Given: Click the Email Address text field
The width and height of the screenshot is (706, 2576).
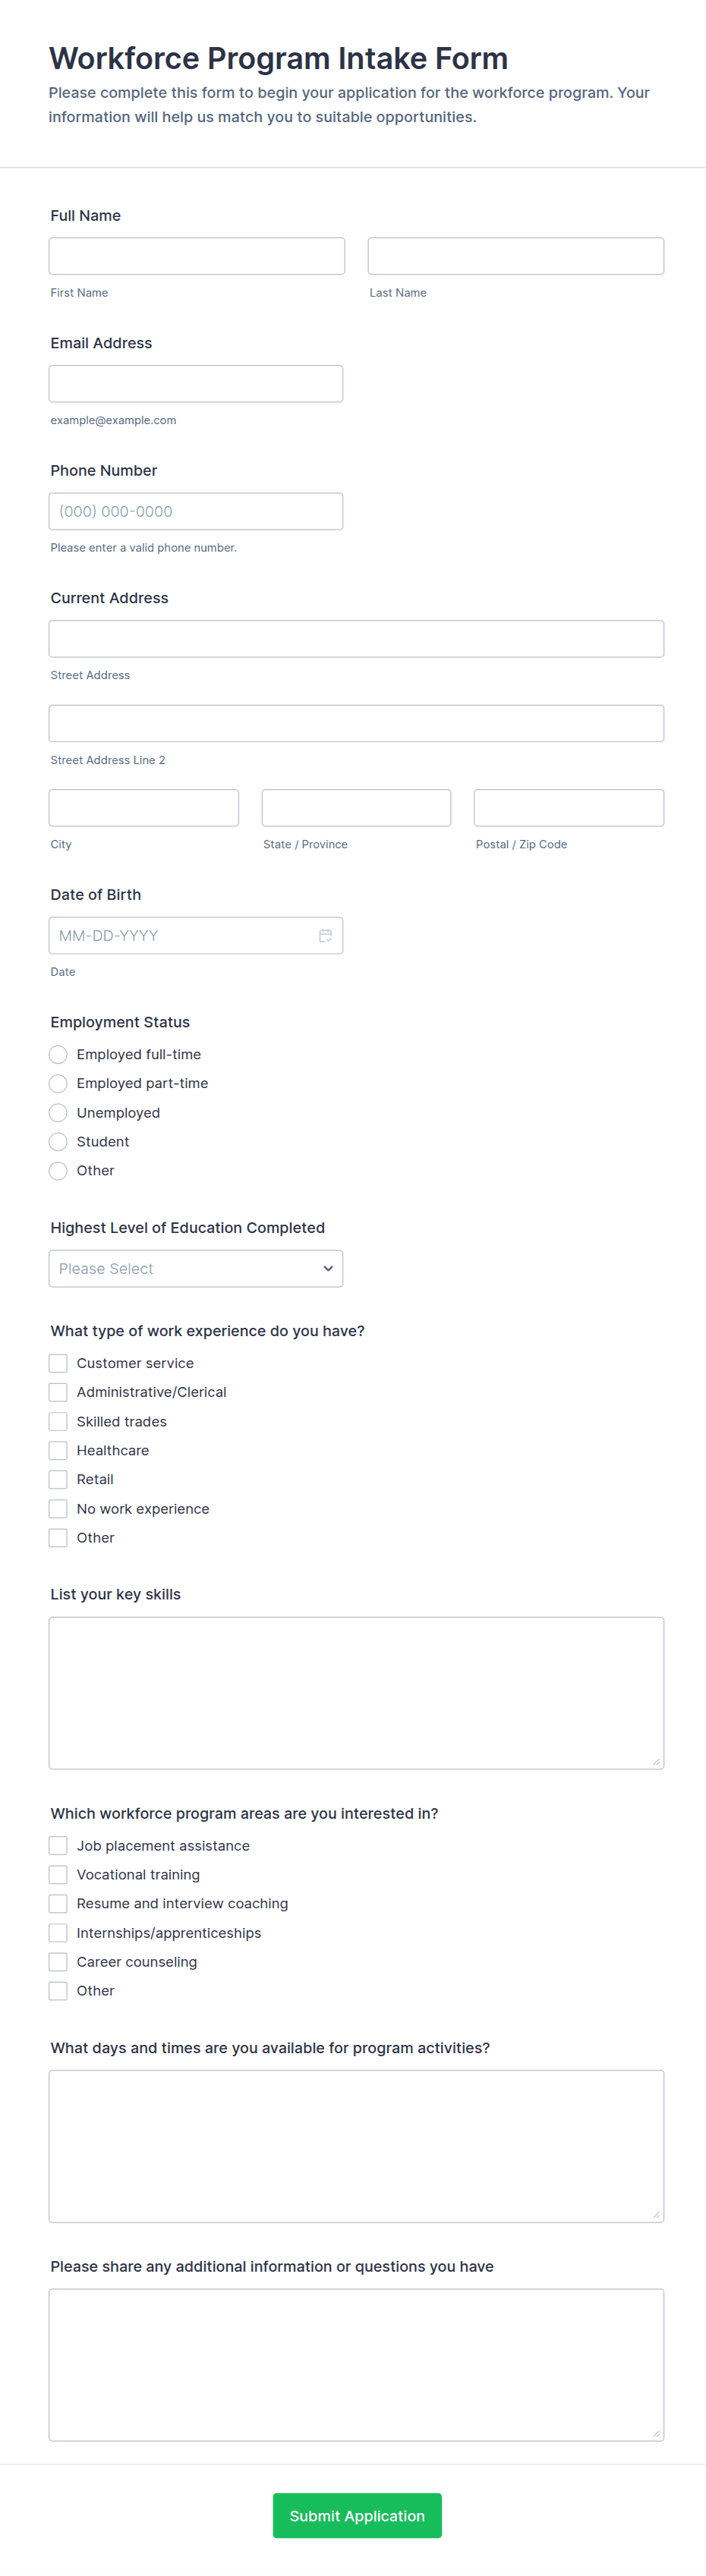Looking at the screenshot, I should coord(196,384).
